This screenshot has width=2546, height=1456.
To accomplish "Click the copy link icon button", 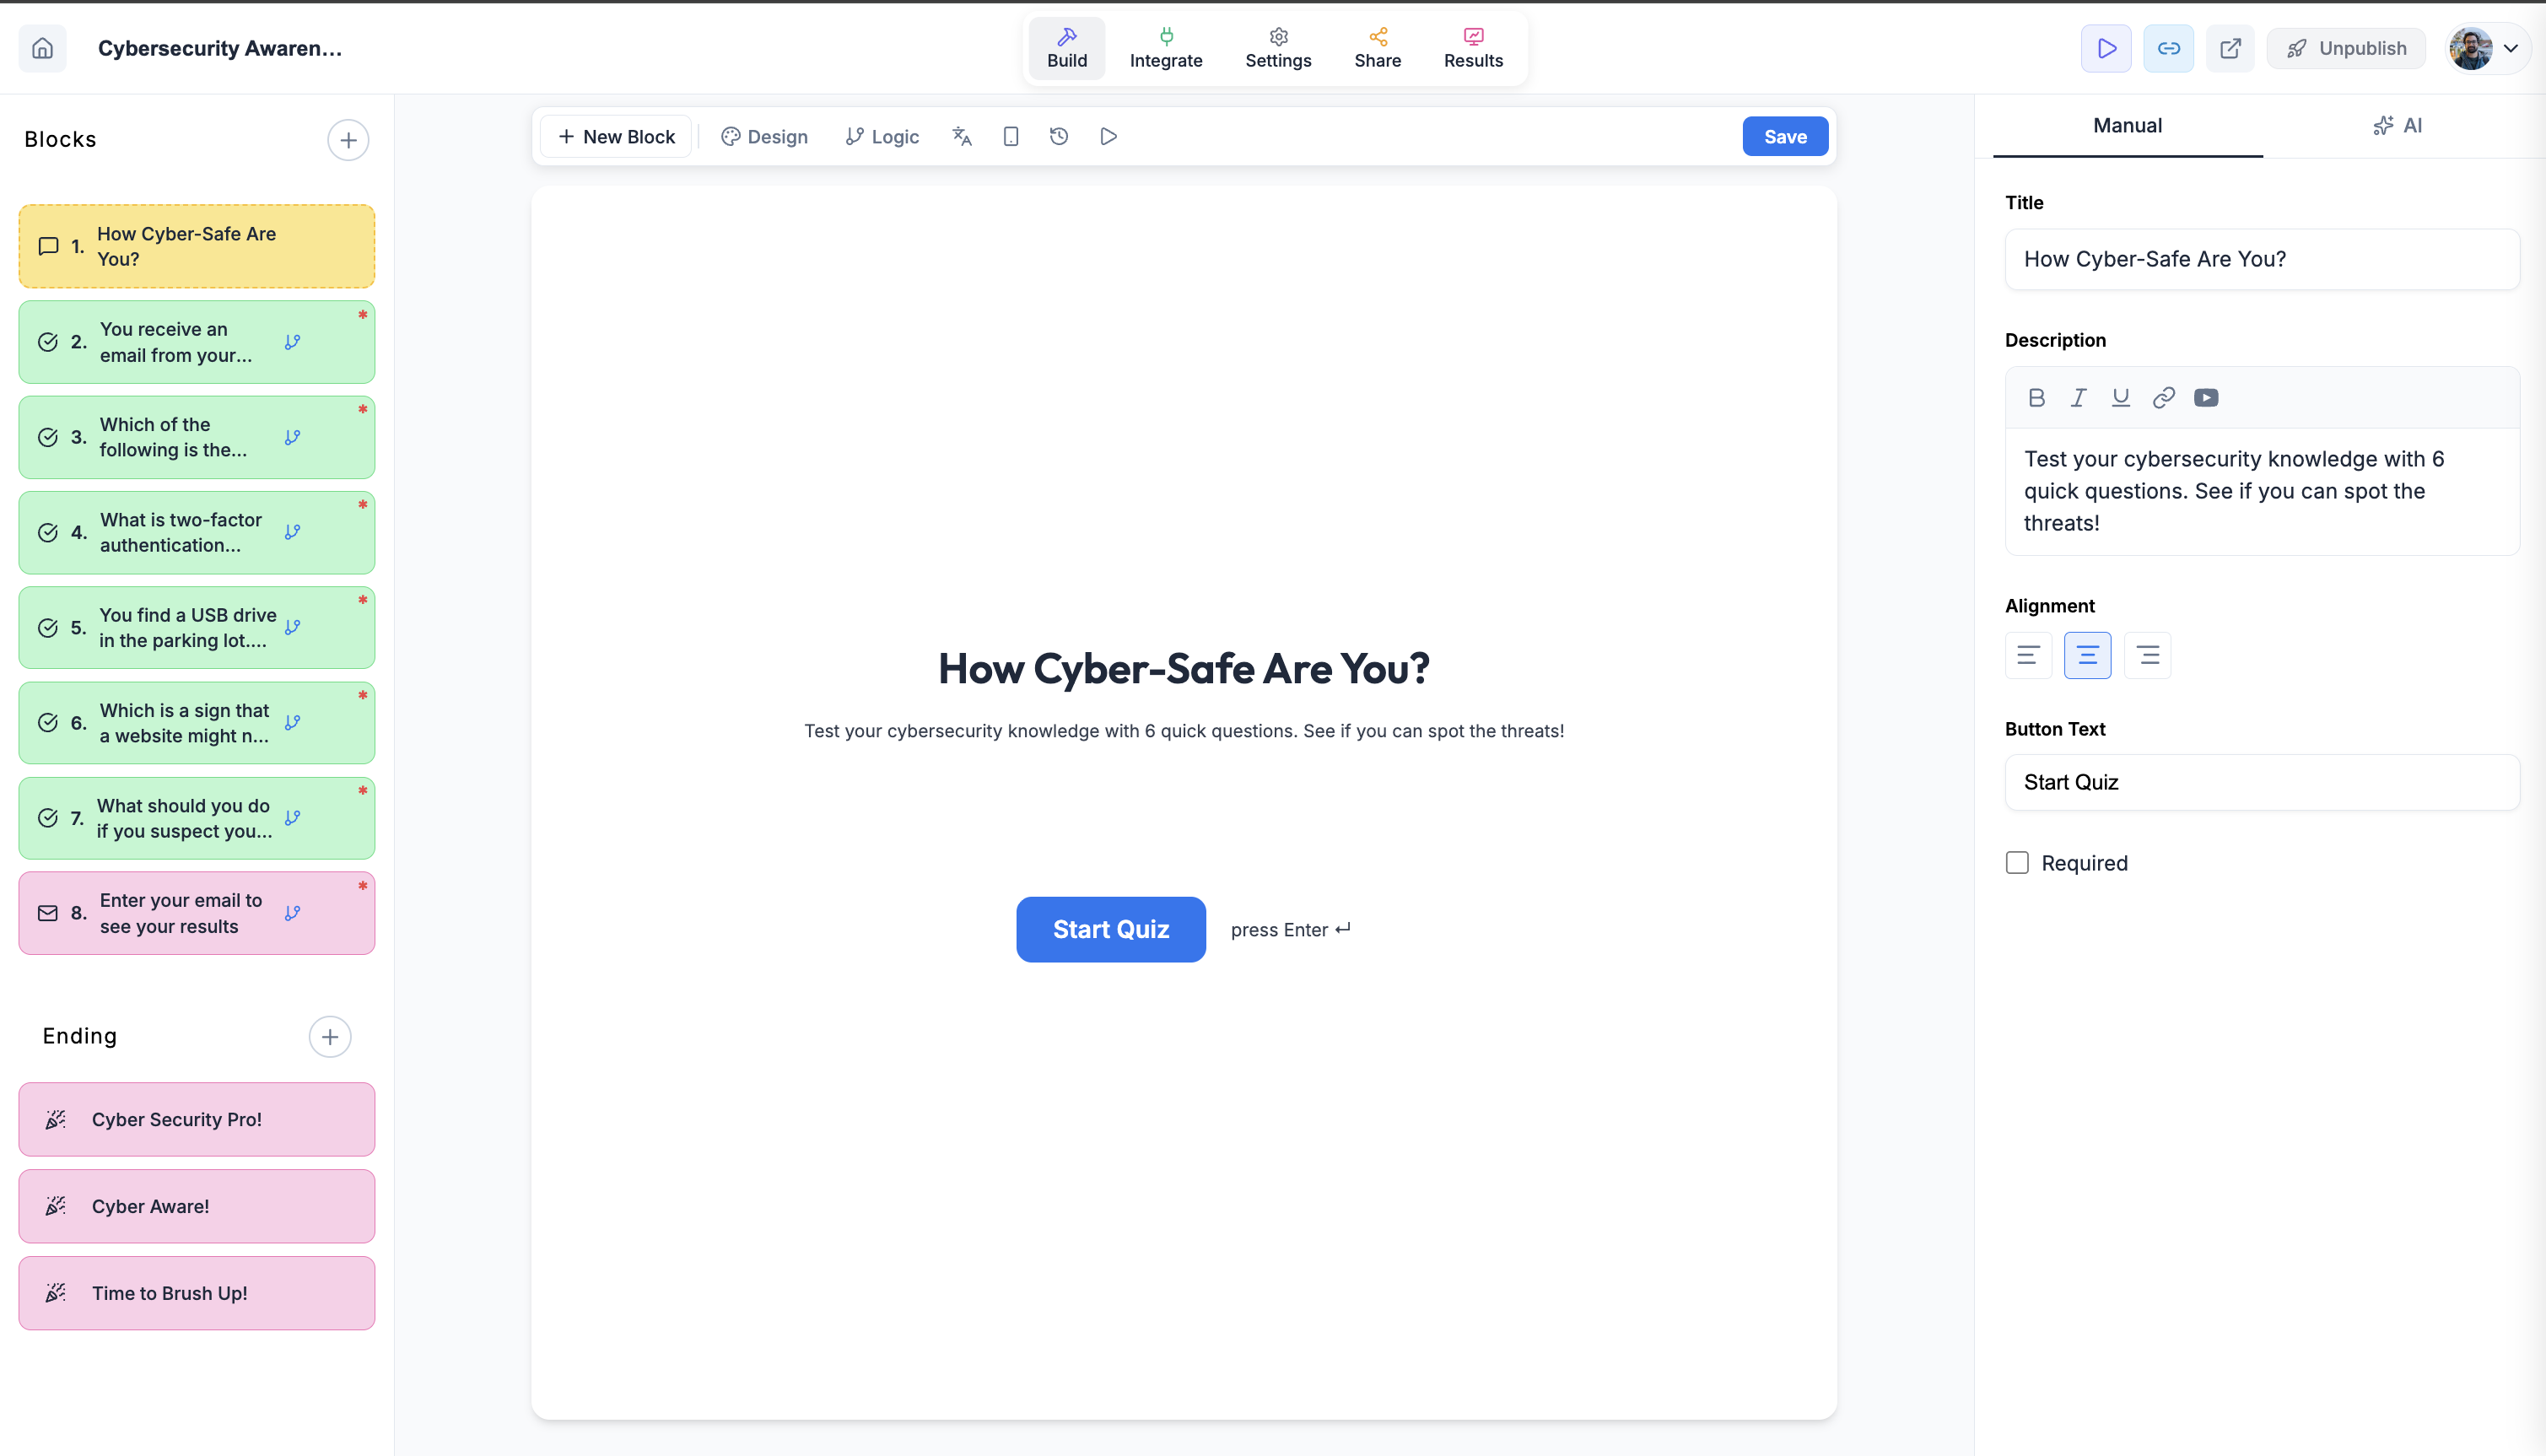I will (2168, 48).
